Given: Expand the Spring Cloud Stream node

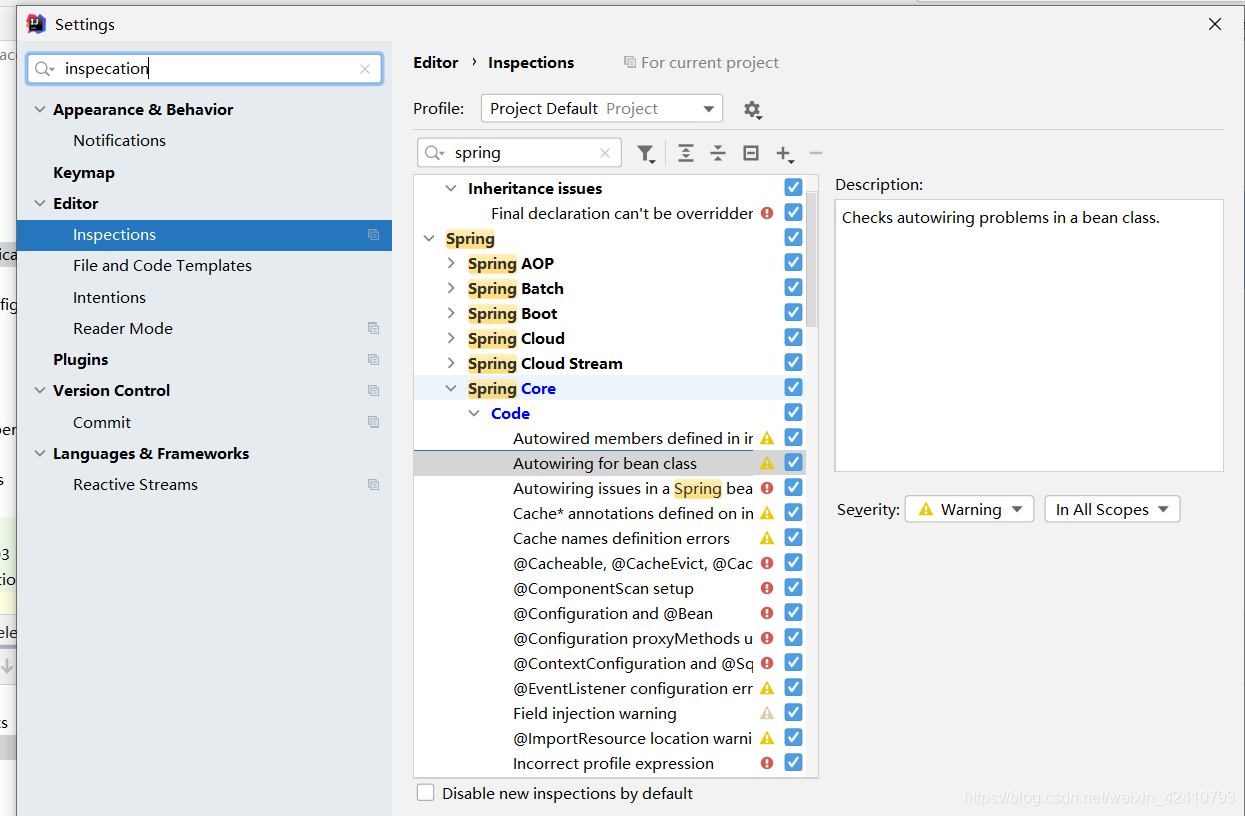Looking at the screenshot, I should pyautogui.click(x=451, y=363).
